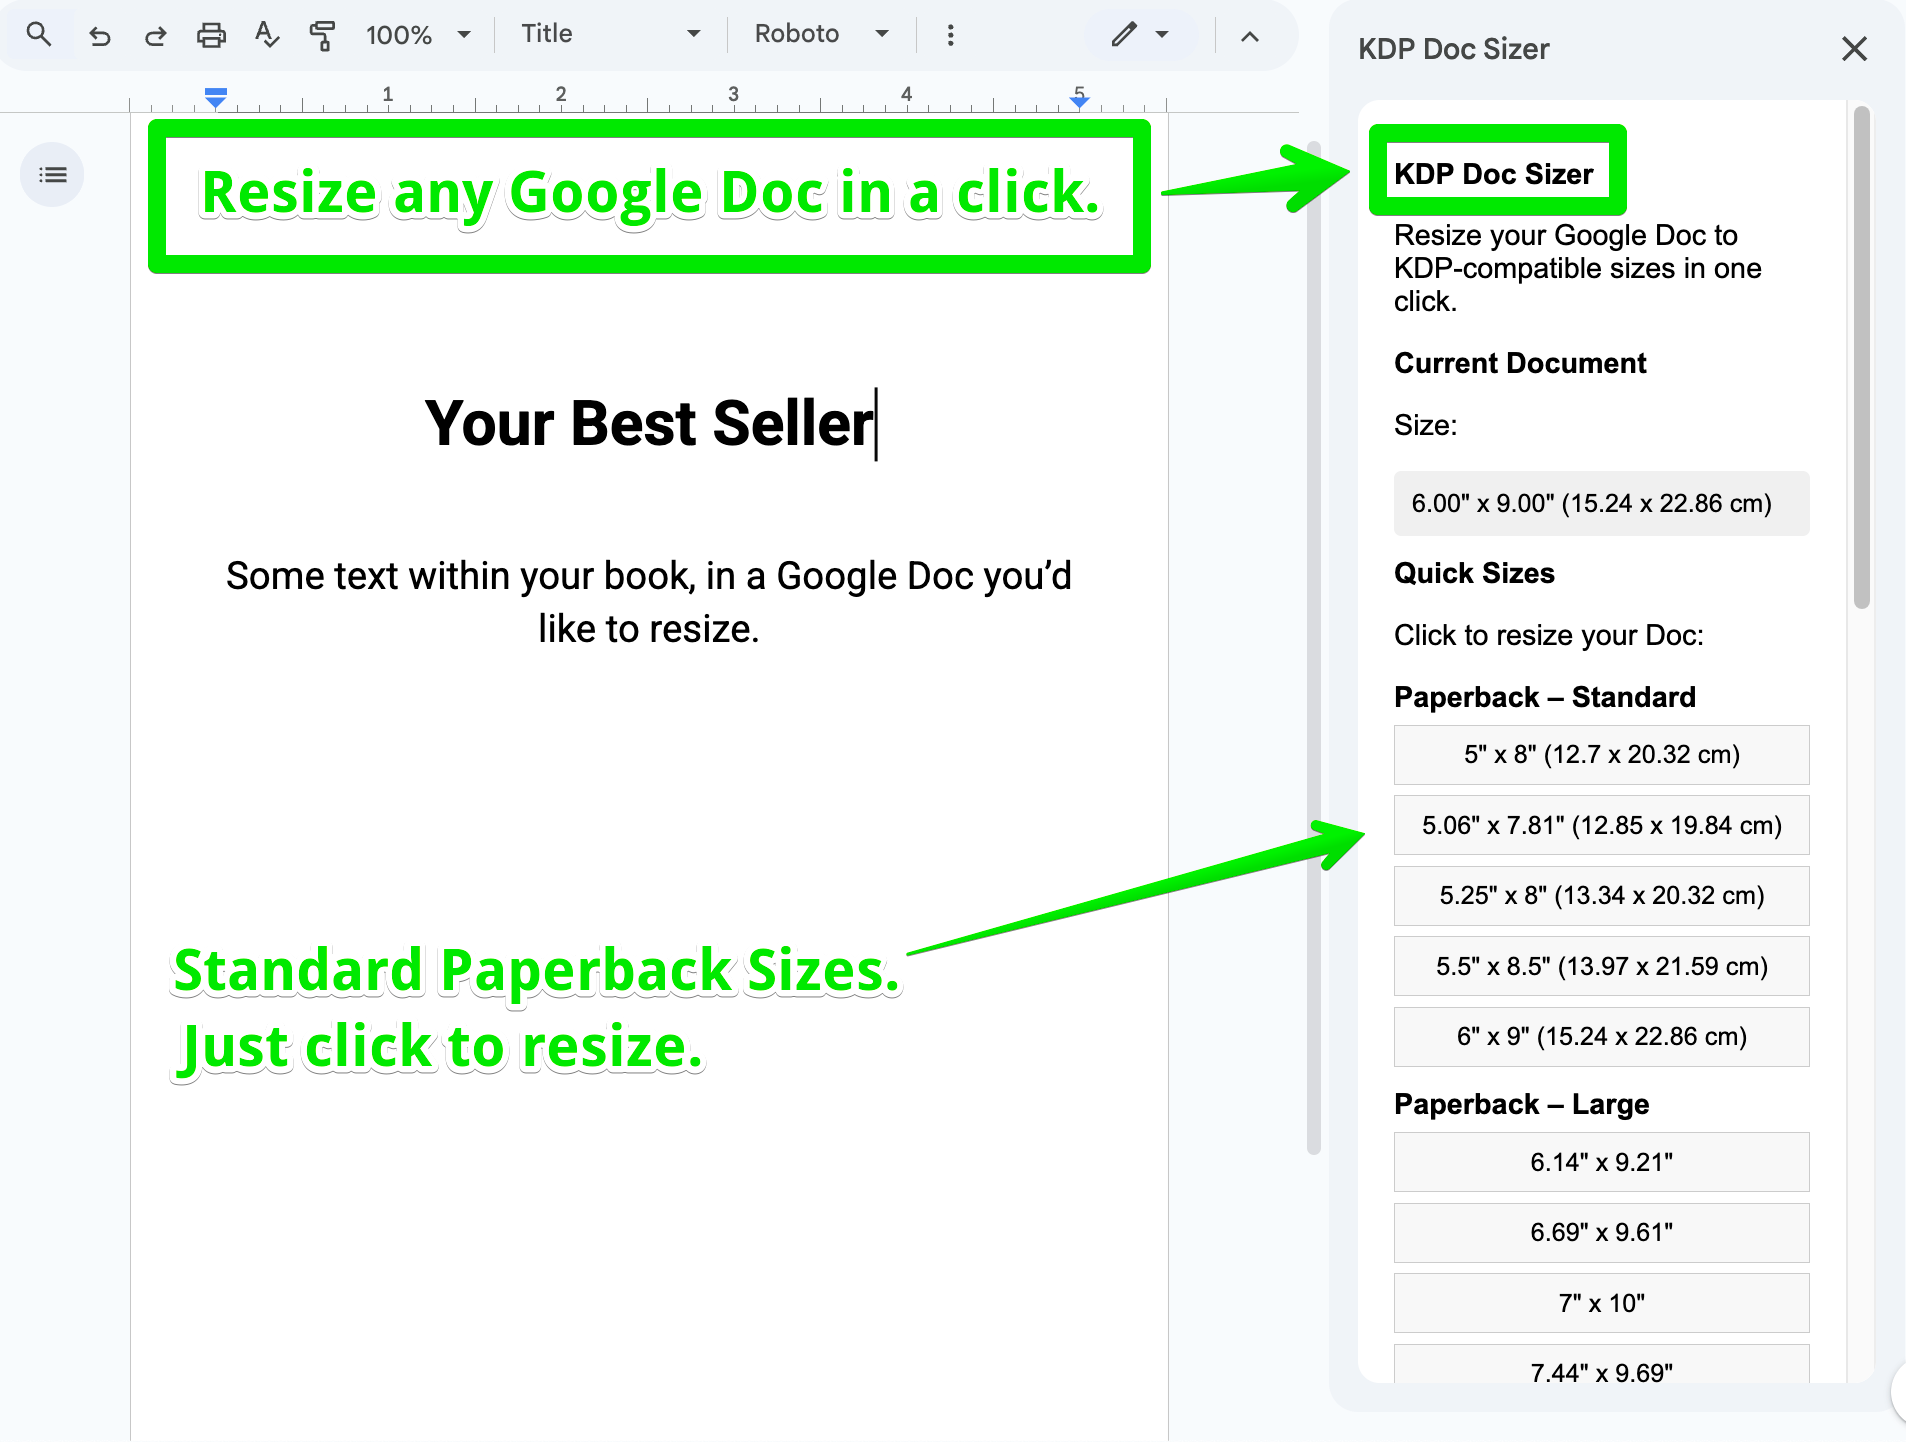Image resolution: width=1906 pixels, height=1442 pixels.
Task: Choose the 5.5" x 8.5" size button
Action: [x=1601, y=966]
